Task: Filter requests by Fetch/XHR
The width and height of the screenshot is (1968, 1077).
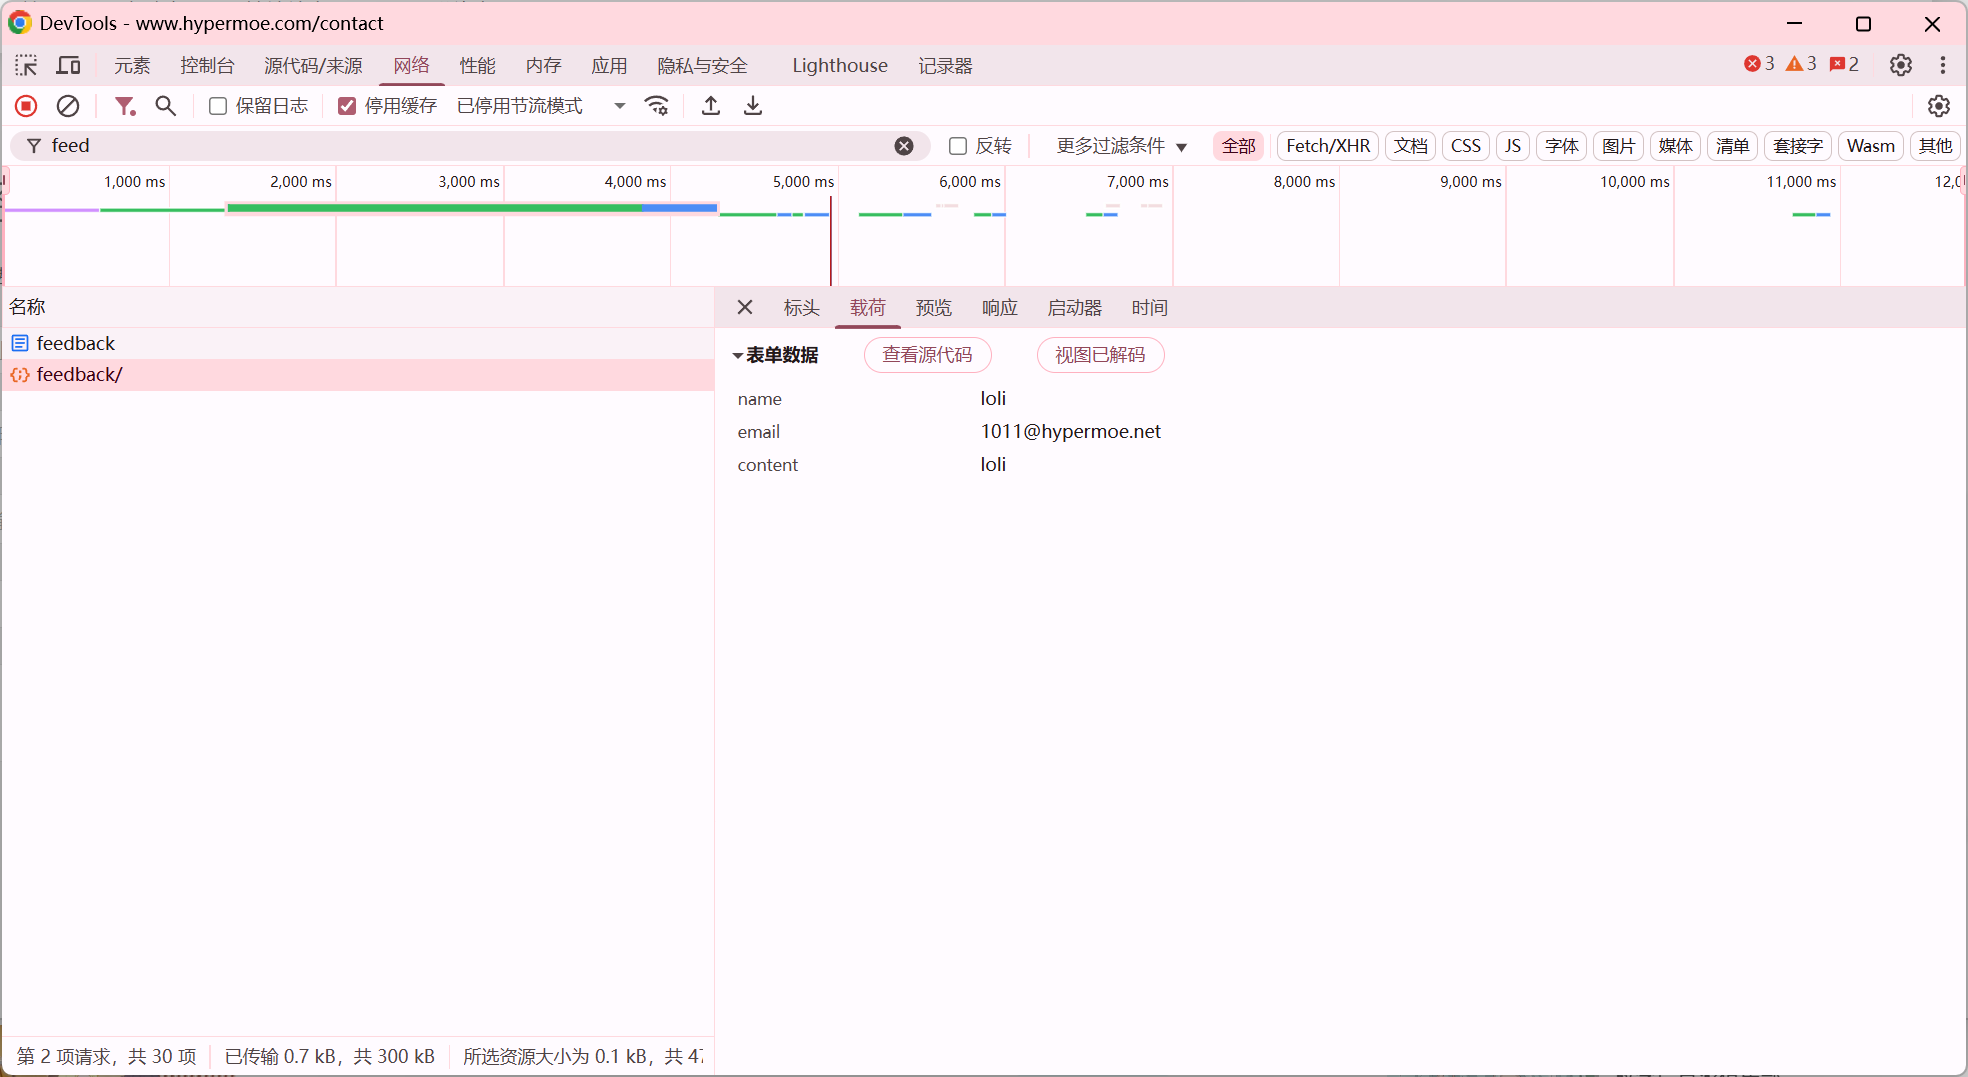Action: [1328, 146]
